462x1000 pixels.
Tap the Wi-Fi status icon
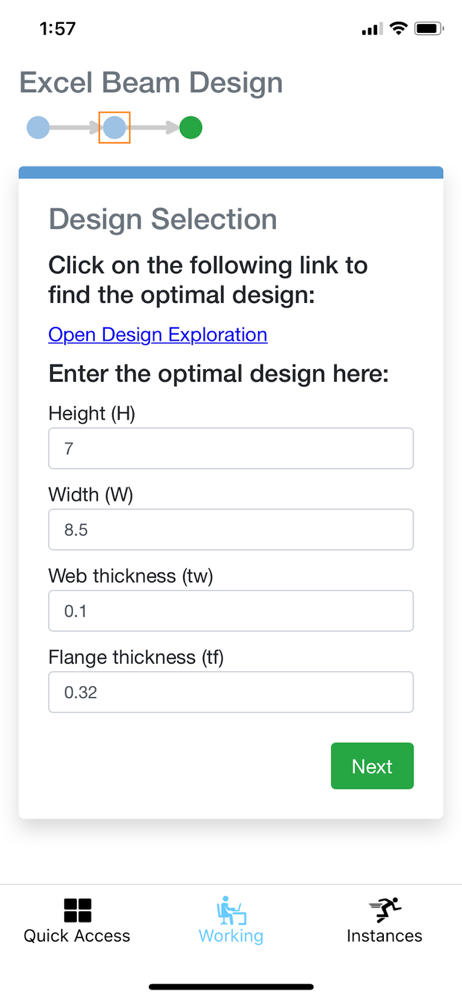click(x=399, y=29)
